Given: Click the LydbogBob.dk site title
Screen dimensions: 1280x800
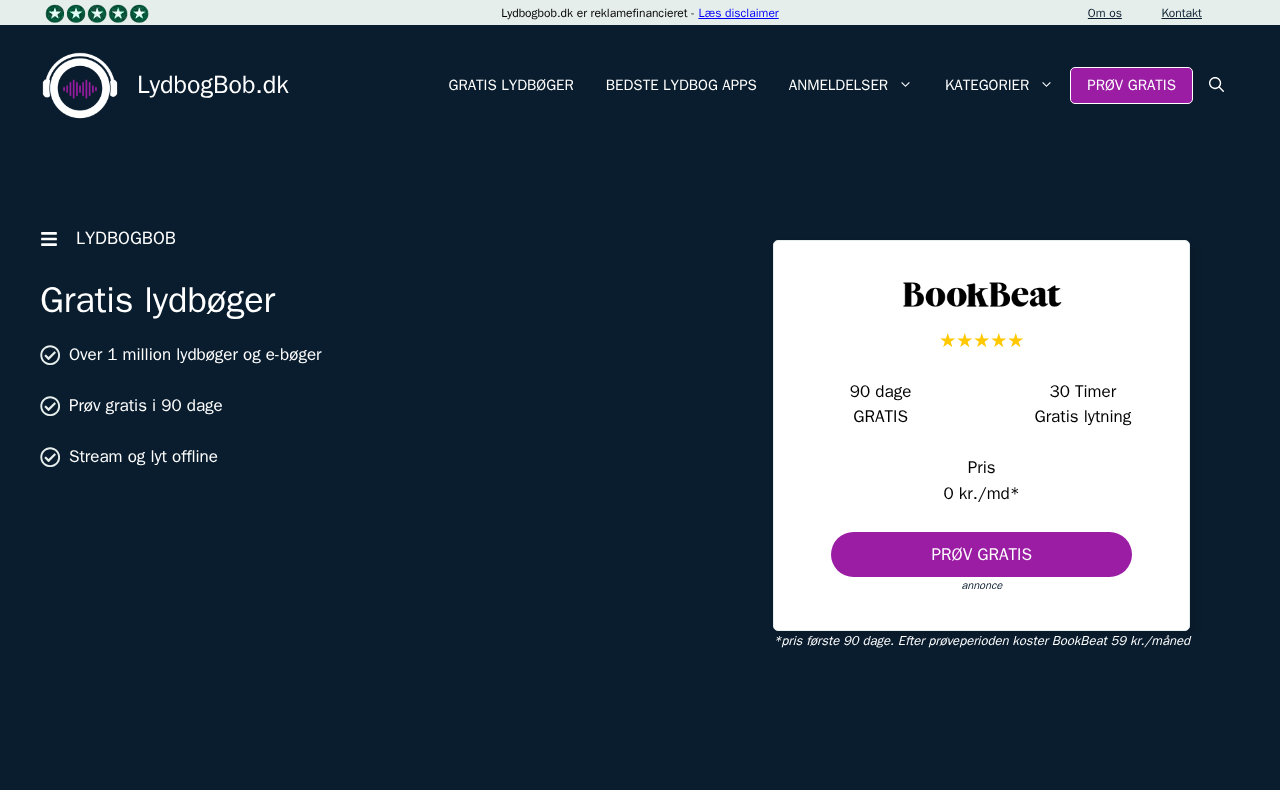Looking at the screenshot, I should 213,85.
